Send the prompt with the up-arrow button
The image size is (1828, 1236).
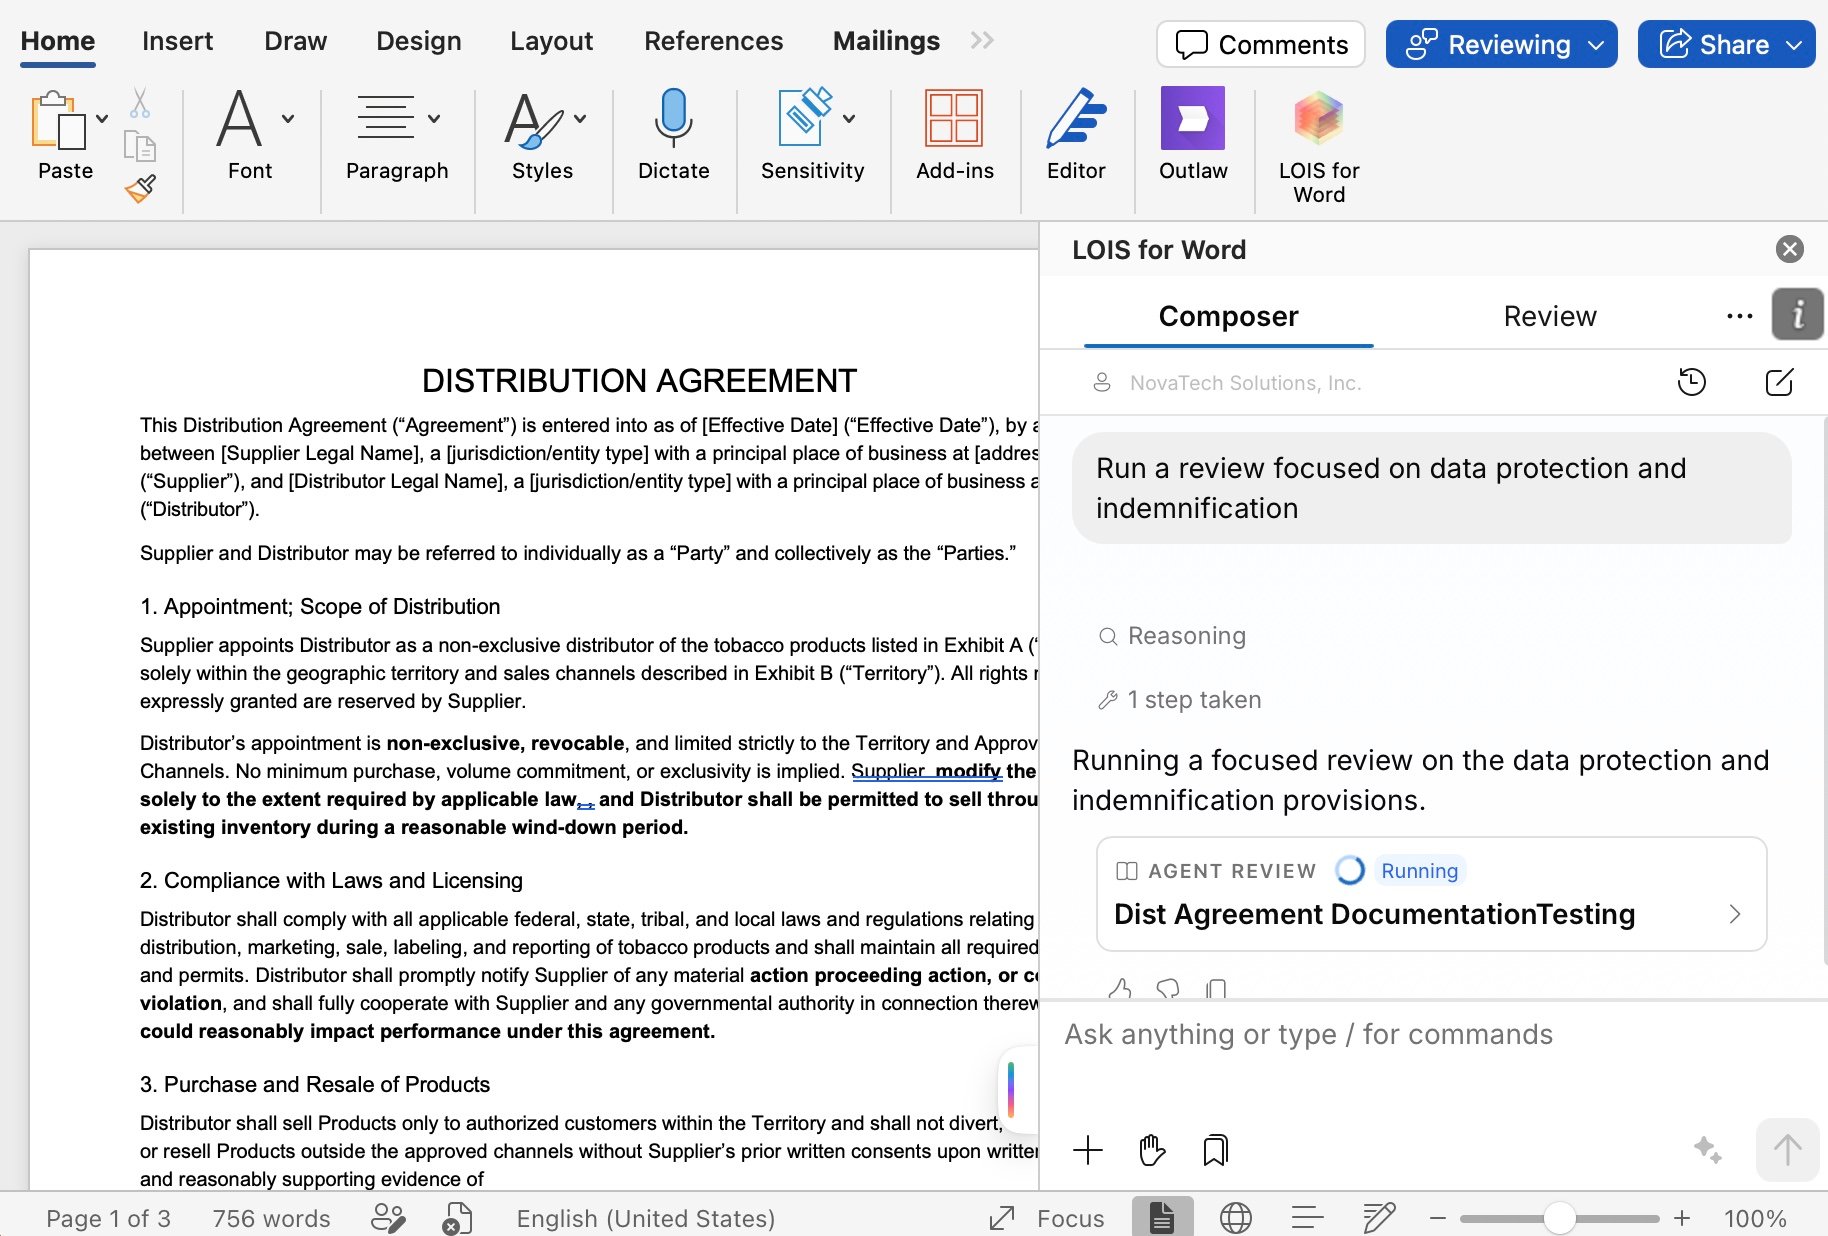click(x=1788, y=1150)
